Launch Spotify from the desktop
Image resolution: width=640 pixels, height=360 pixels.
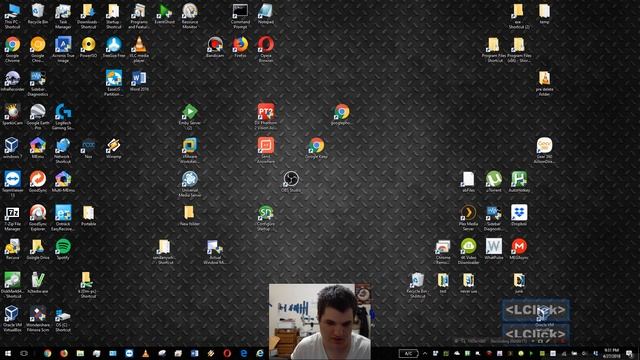[63, 249]
